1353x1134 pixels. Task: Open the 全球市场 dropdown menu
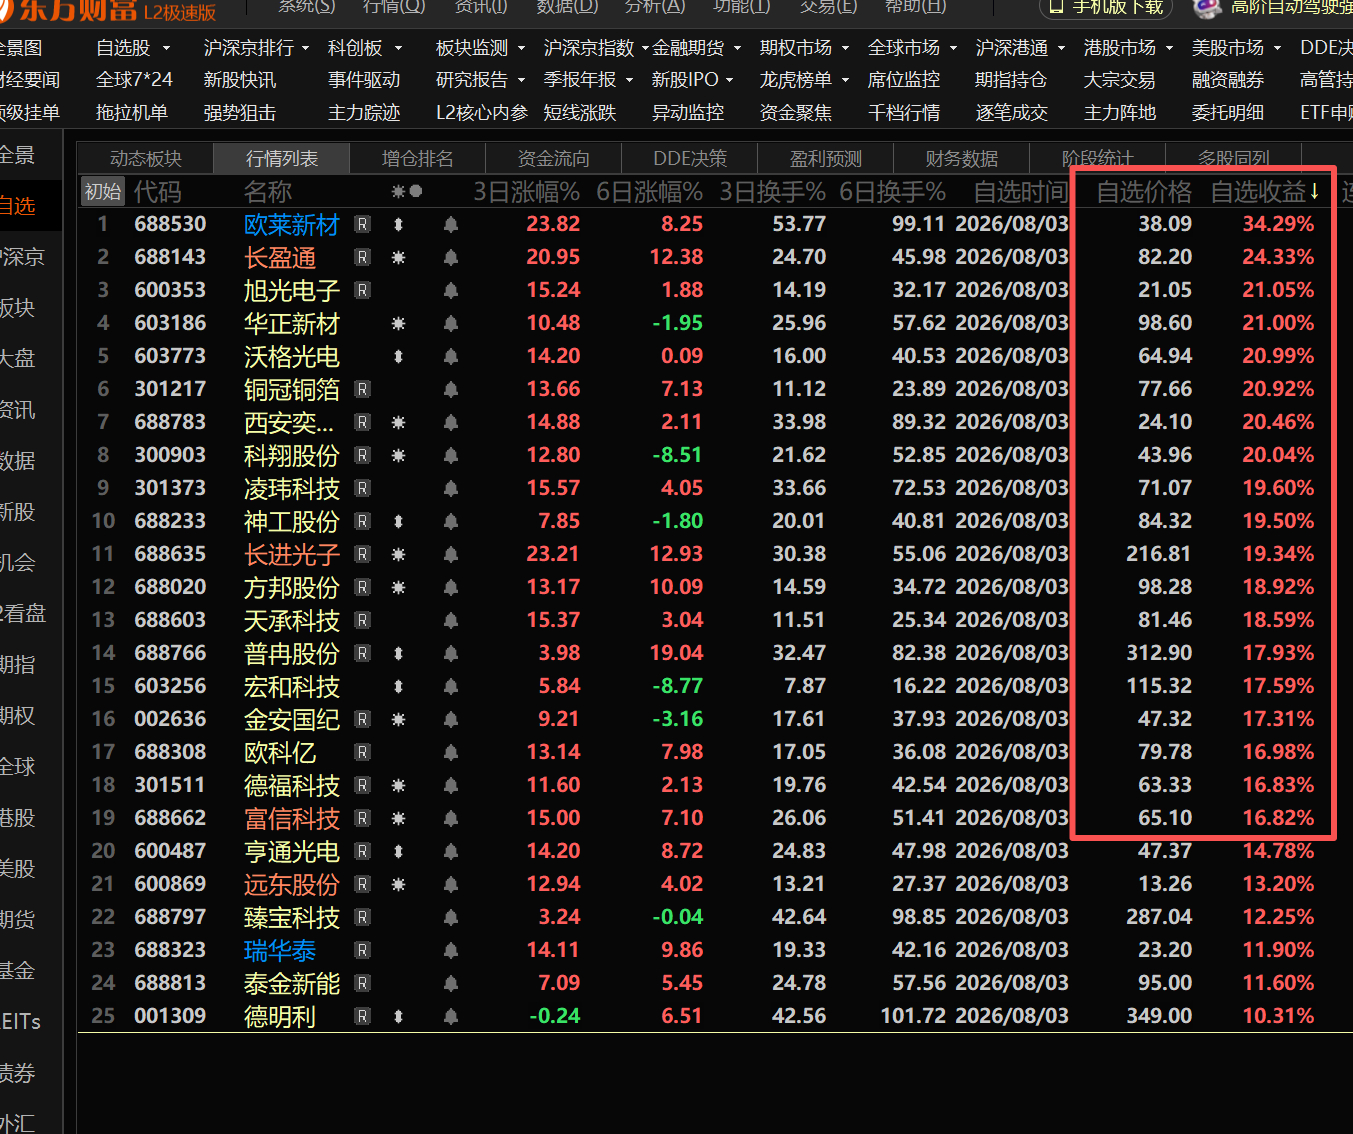pyautogui.click(x=953, y=48)
